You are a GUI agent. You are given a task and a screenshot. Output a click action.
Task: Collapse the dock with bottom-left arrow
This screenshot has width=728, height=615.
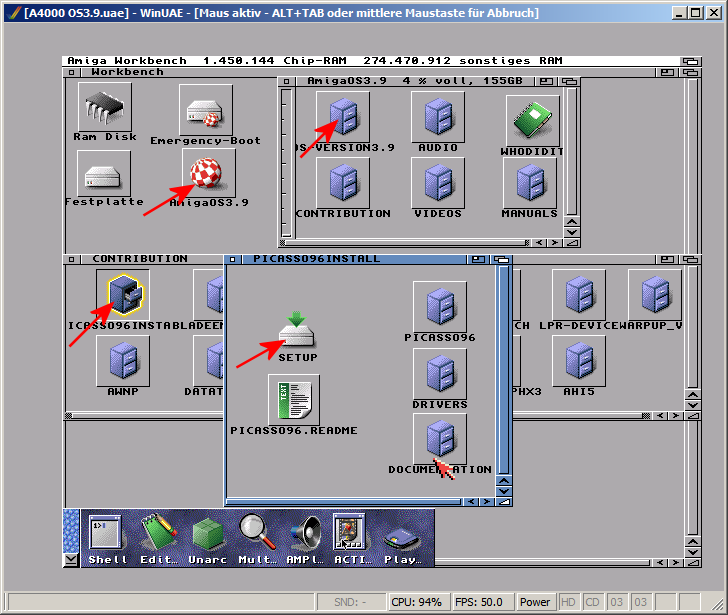[x=71, y=559]
